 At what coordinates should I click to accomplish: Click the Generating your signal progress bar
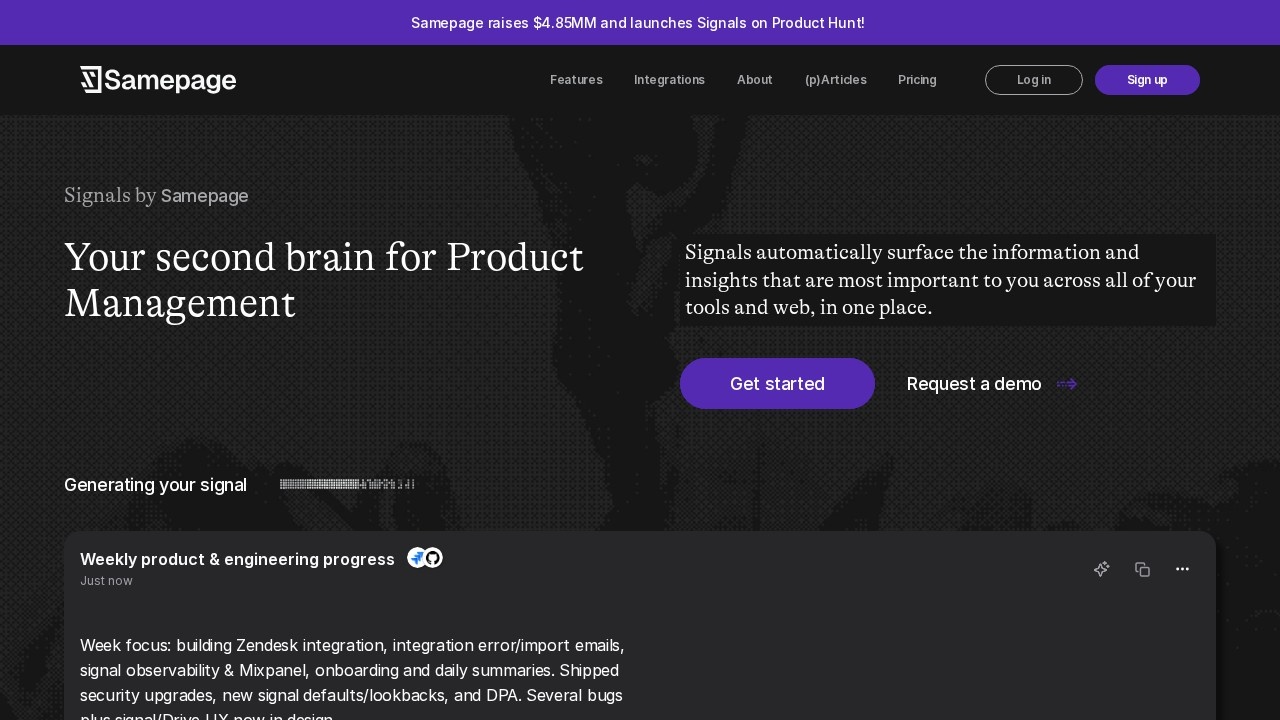coord(347,484)
